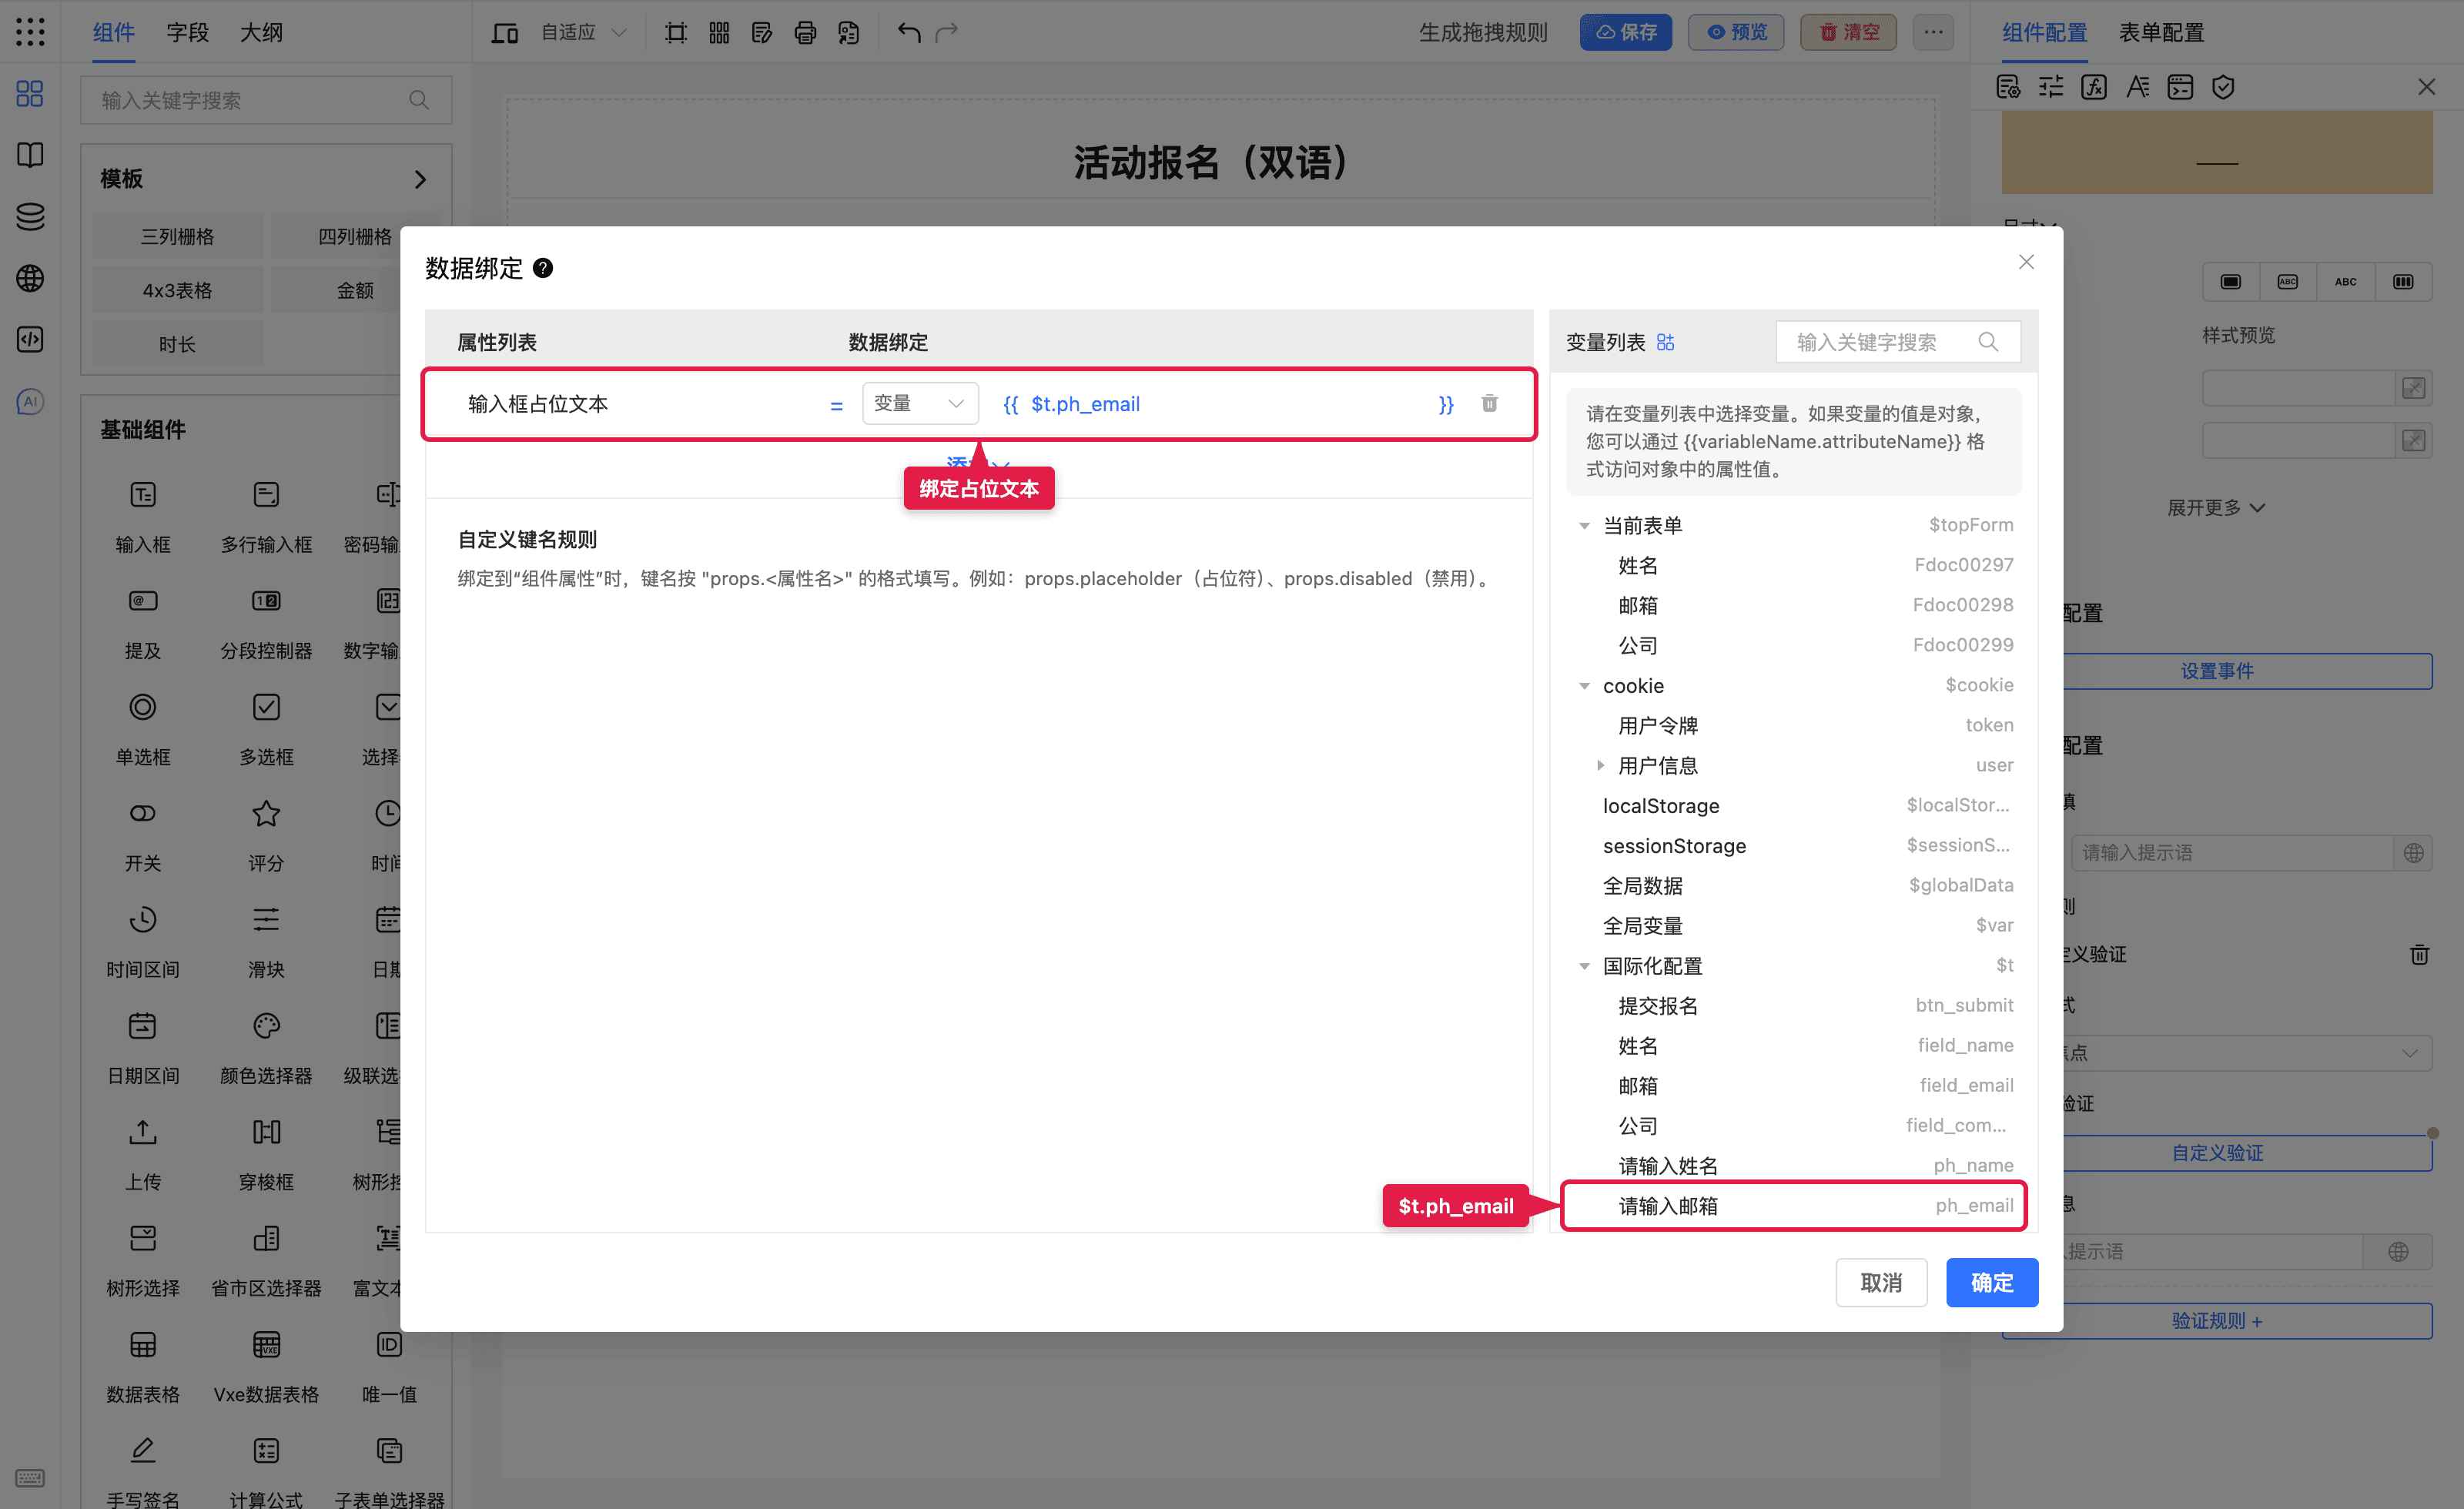Click the 保存 button
The width and height of the screenshot is (2464, 1509).
coord(1625,33)
